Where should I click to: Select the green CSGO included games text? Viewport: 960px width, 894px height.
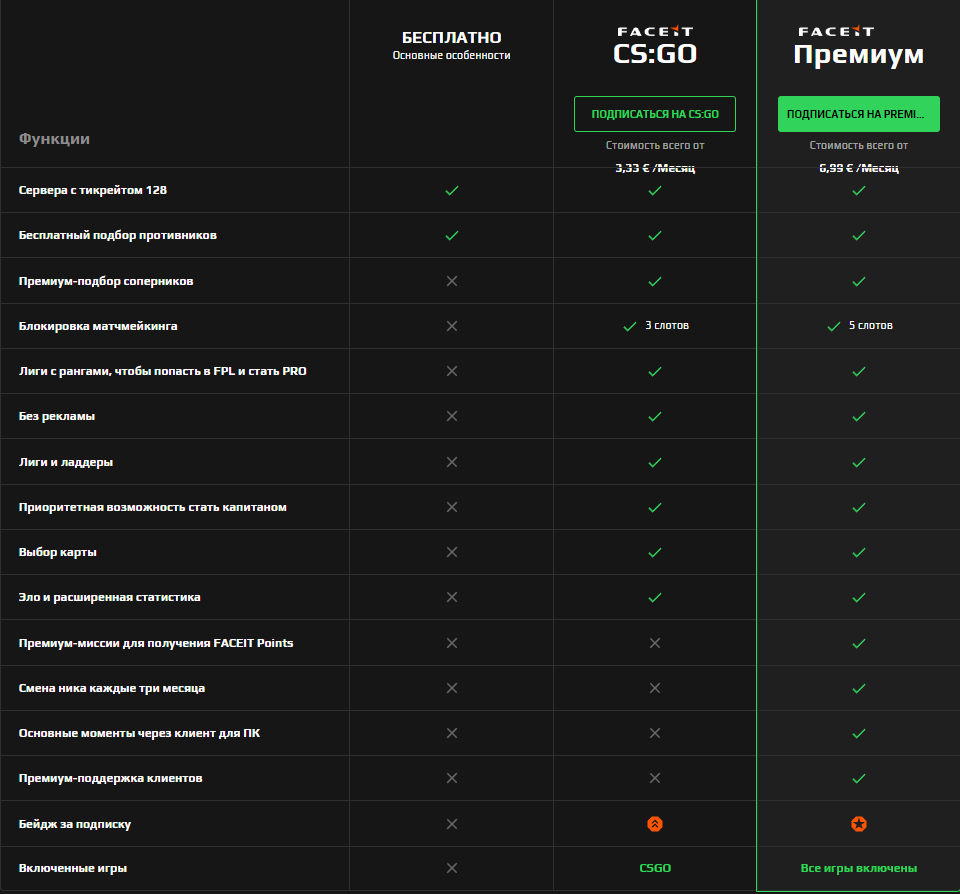tap(655, 868)
